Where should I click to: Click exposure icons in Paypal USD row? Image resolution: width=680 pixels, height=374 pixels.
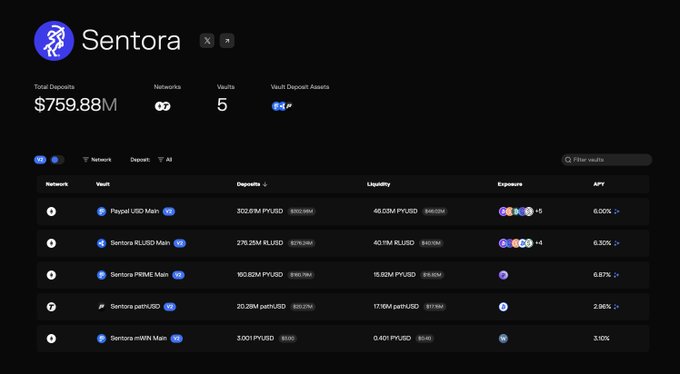(x=516, y=211)
